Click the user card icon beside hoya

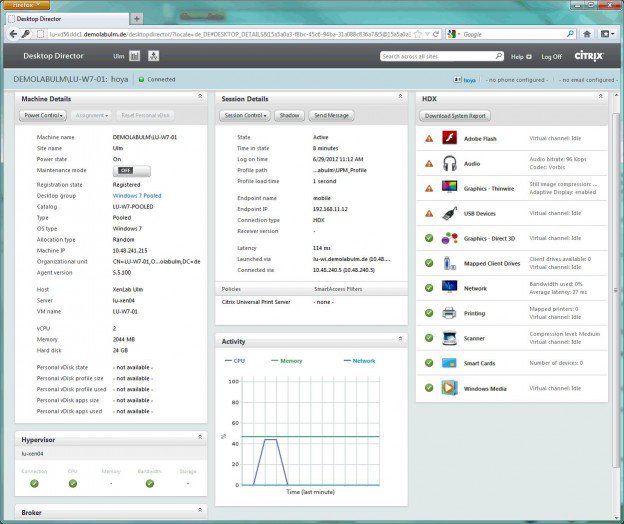click(457, 80)
